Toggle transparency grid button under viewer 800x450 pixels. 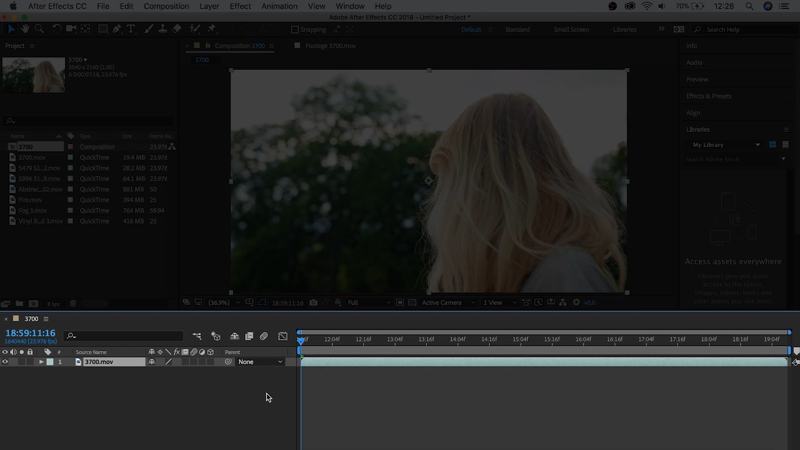pyautogui.click(x=412, y=303)
